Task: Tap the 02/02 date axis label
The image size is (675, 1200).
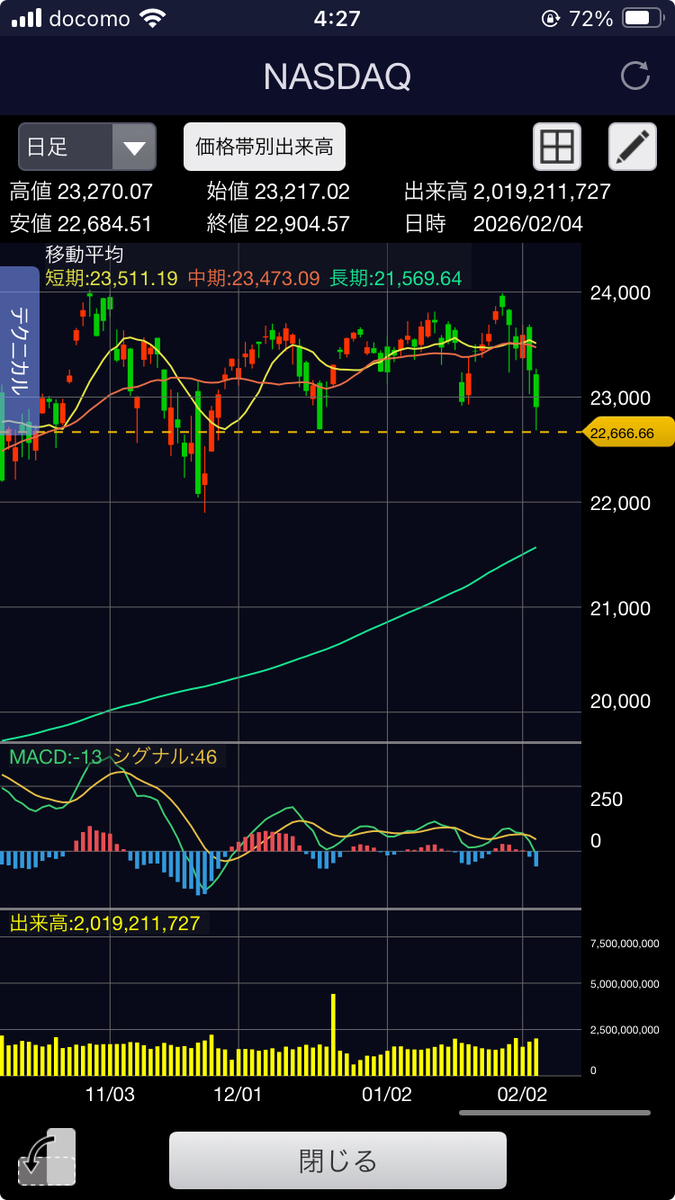Action: [523, 1094]
